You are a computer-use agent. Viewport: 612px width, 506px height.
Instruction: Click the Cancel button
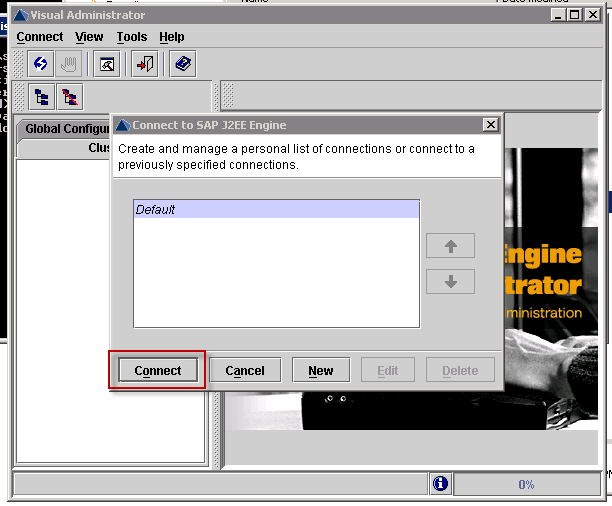coord(245,370)
